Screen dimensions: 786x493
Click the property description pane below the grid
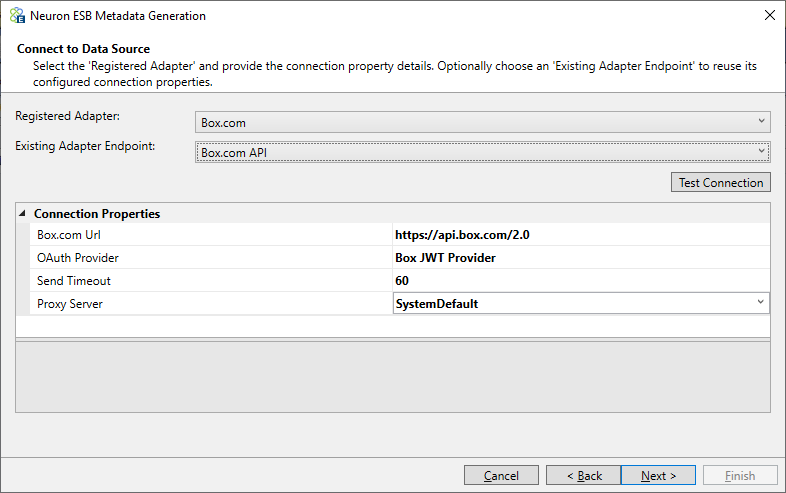392,377
